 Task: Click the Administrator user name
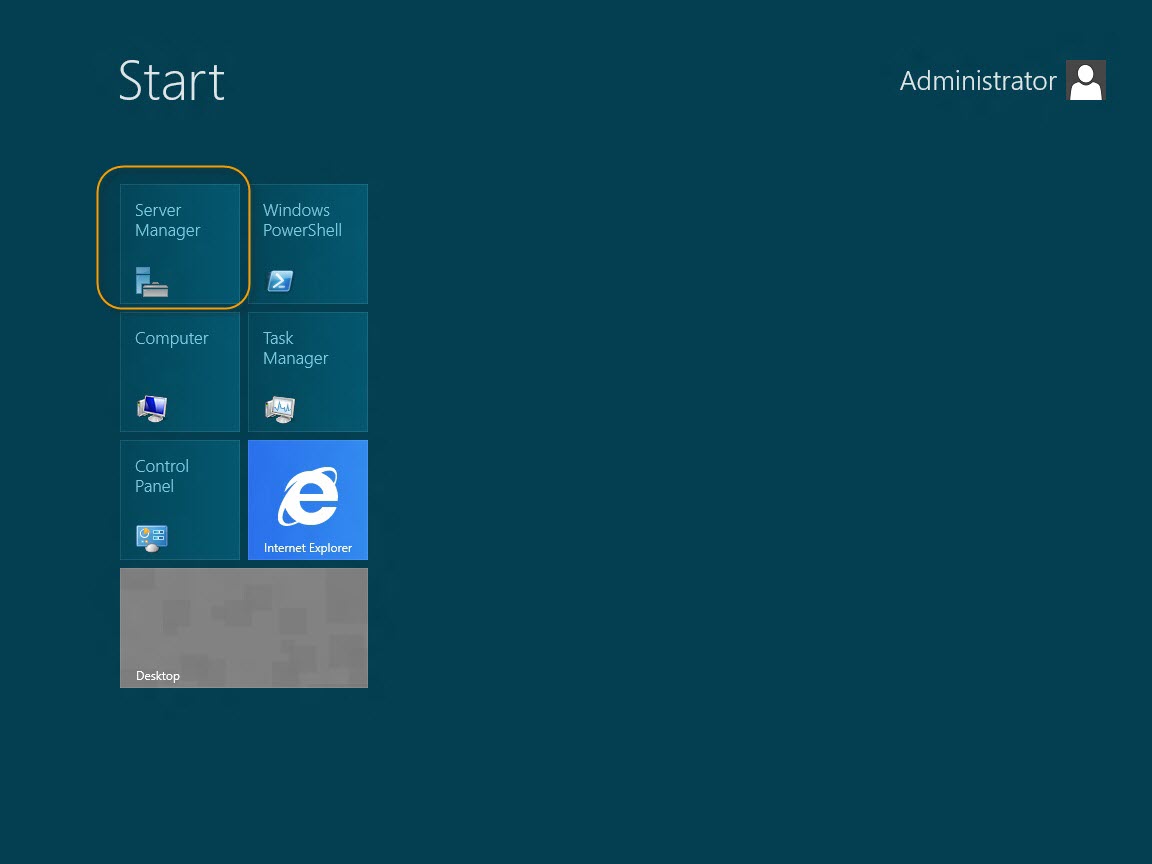click(x=978, y=81)
